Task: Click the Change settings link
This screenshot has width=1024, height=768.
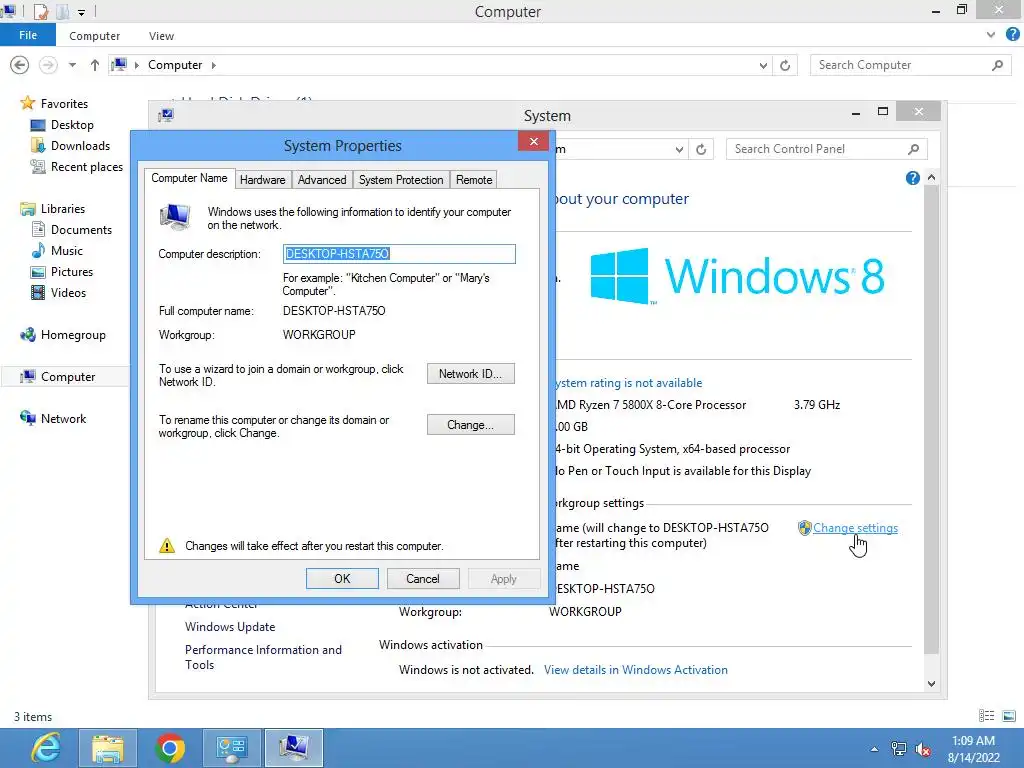Action: 855,528
